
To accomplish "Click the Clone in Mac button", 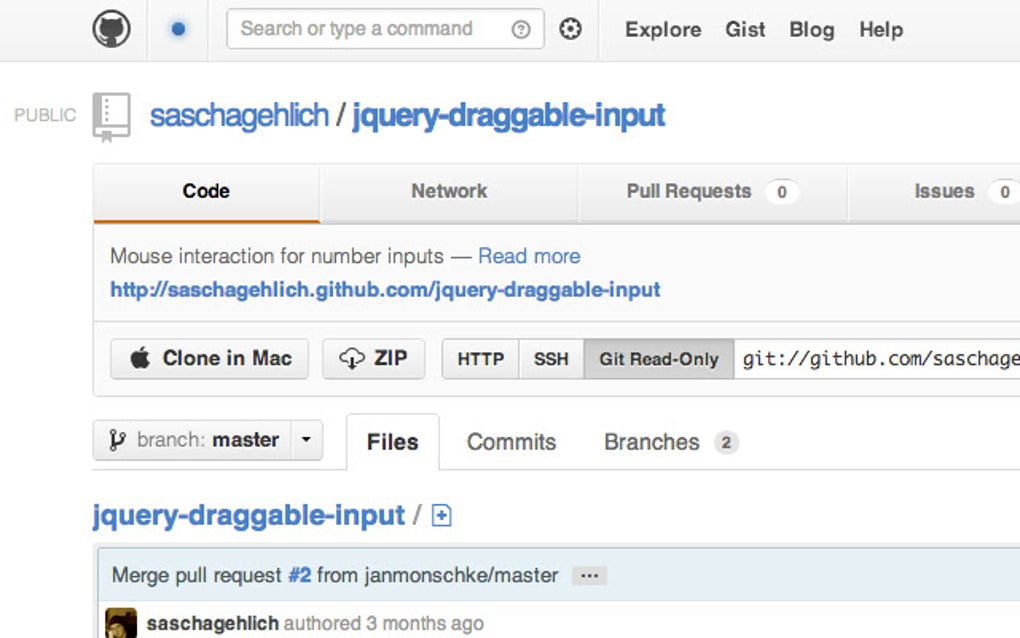I will pyautogui.click(x=209, y=359).
